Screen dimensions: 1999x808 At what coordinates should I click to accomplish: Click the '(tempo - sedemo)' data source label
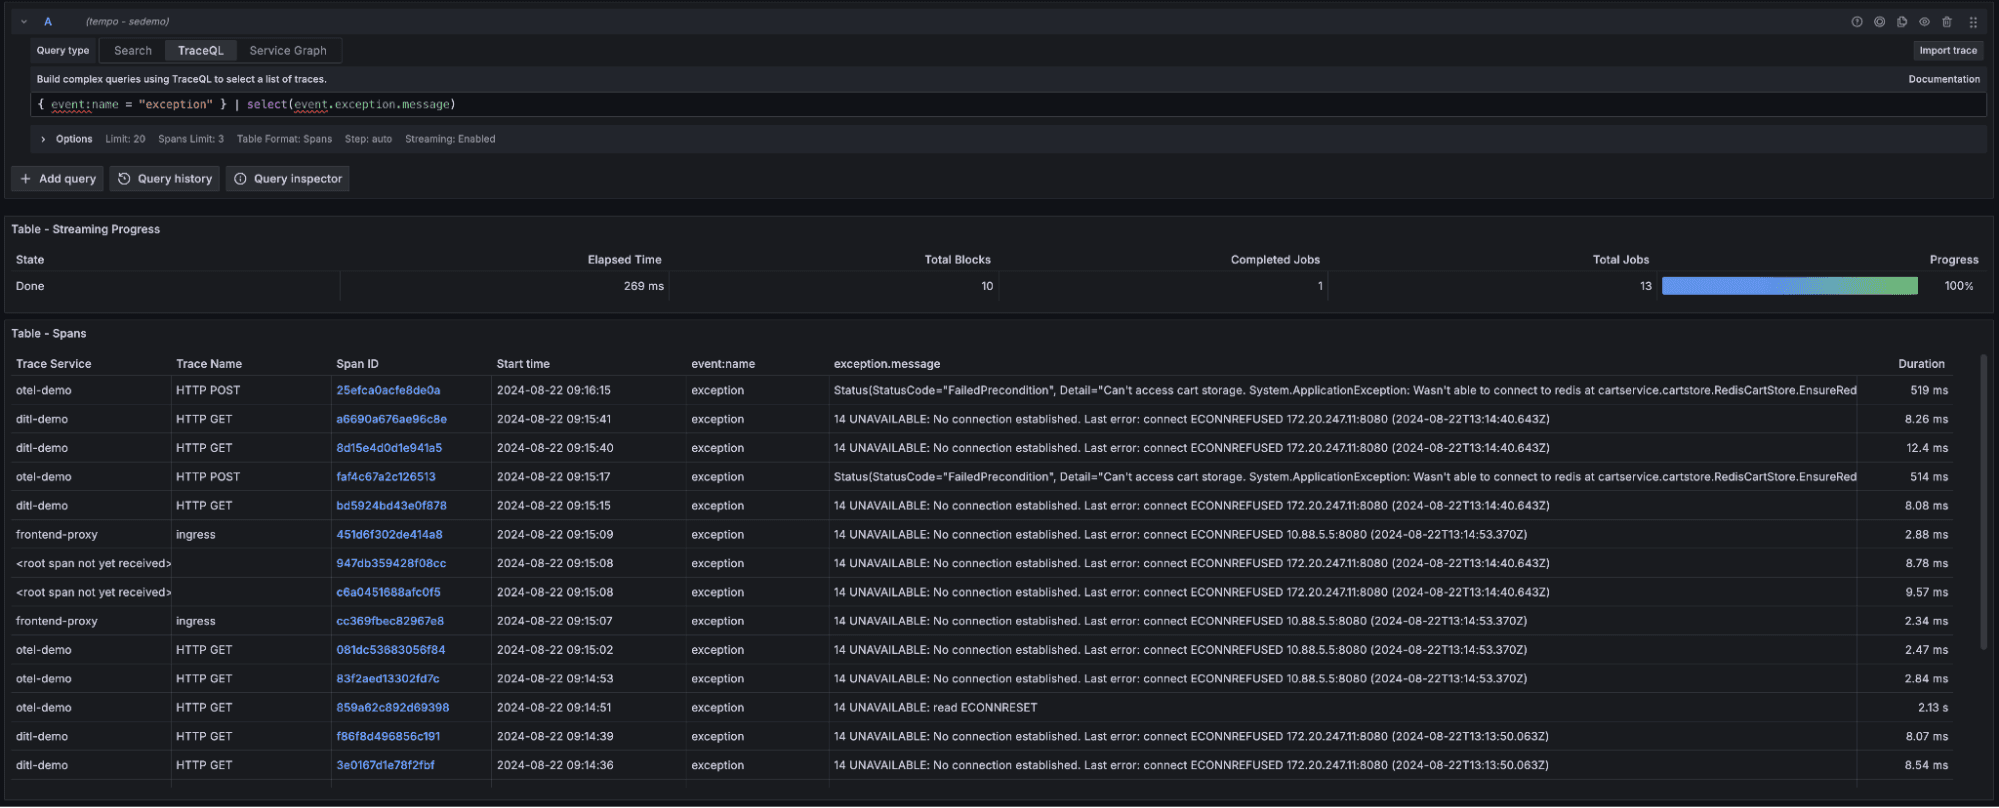[127, 22]
